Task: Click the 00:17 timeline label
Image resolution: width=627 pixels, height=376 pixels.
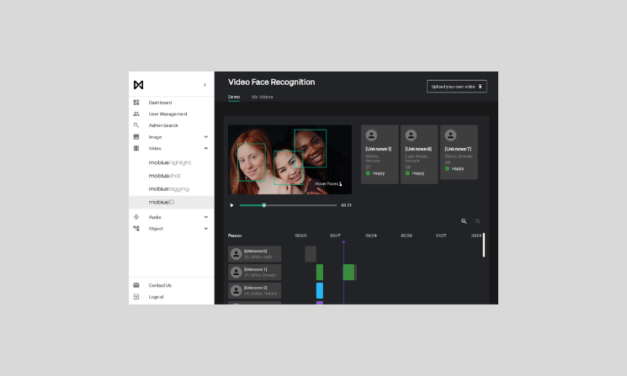Action: [335, 236]
